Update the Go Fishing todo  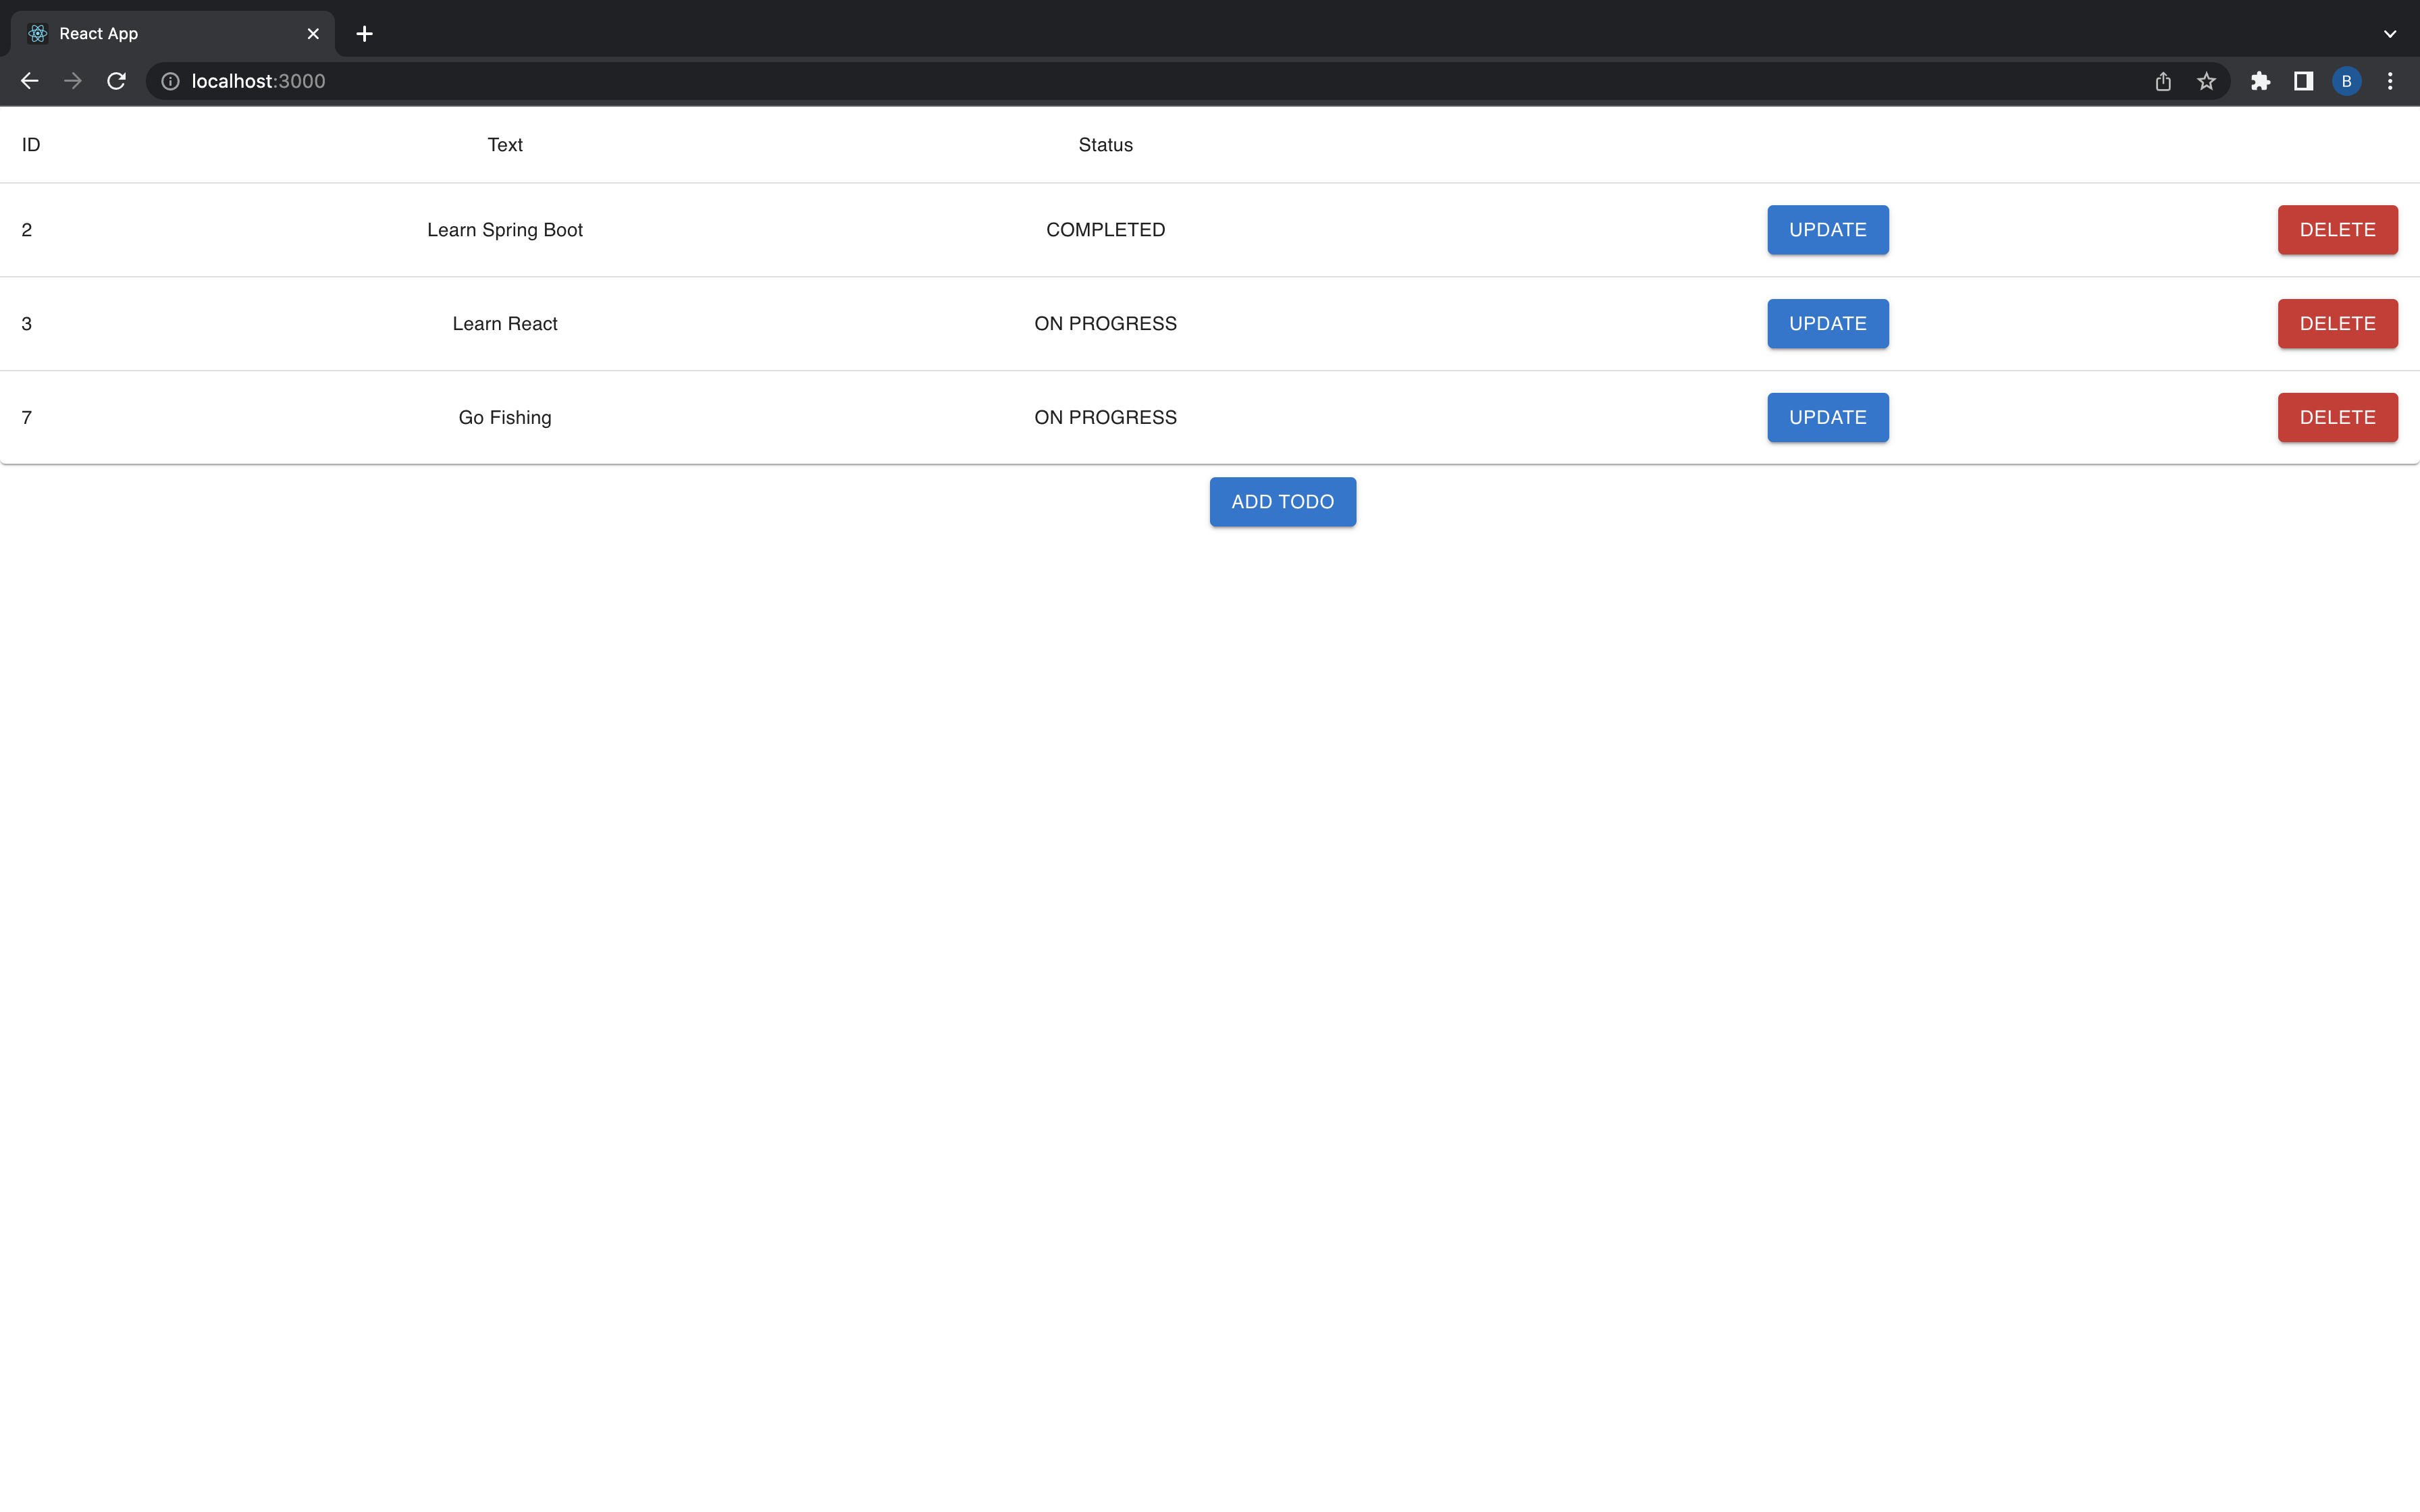1826,417
